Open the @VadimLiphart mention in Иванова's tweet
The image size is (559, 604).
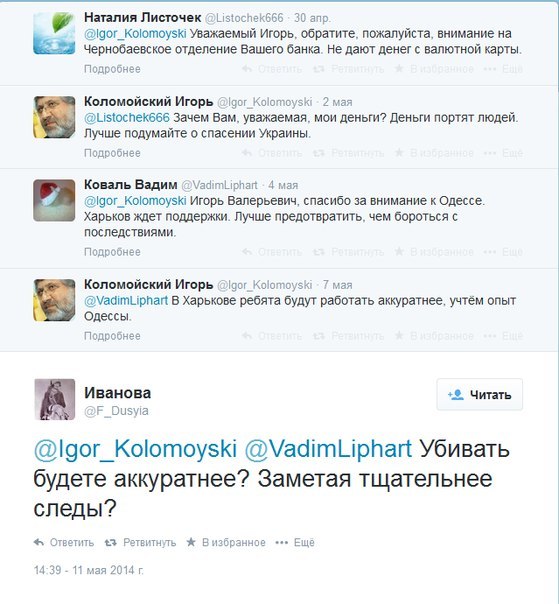tap(328, 449)
